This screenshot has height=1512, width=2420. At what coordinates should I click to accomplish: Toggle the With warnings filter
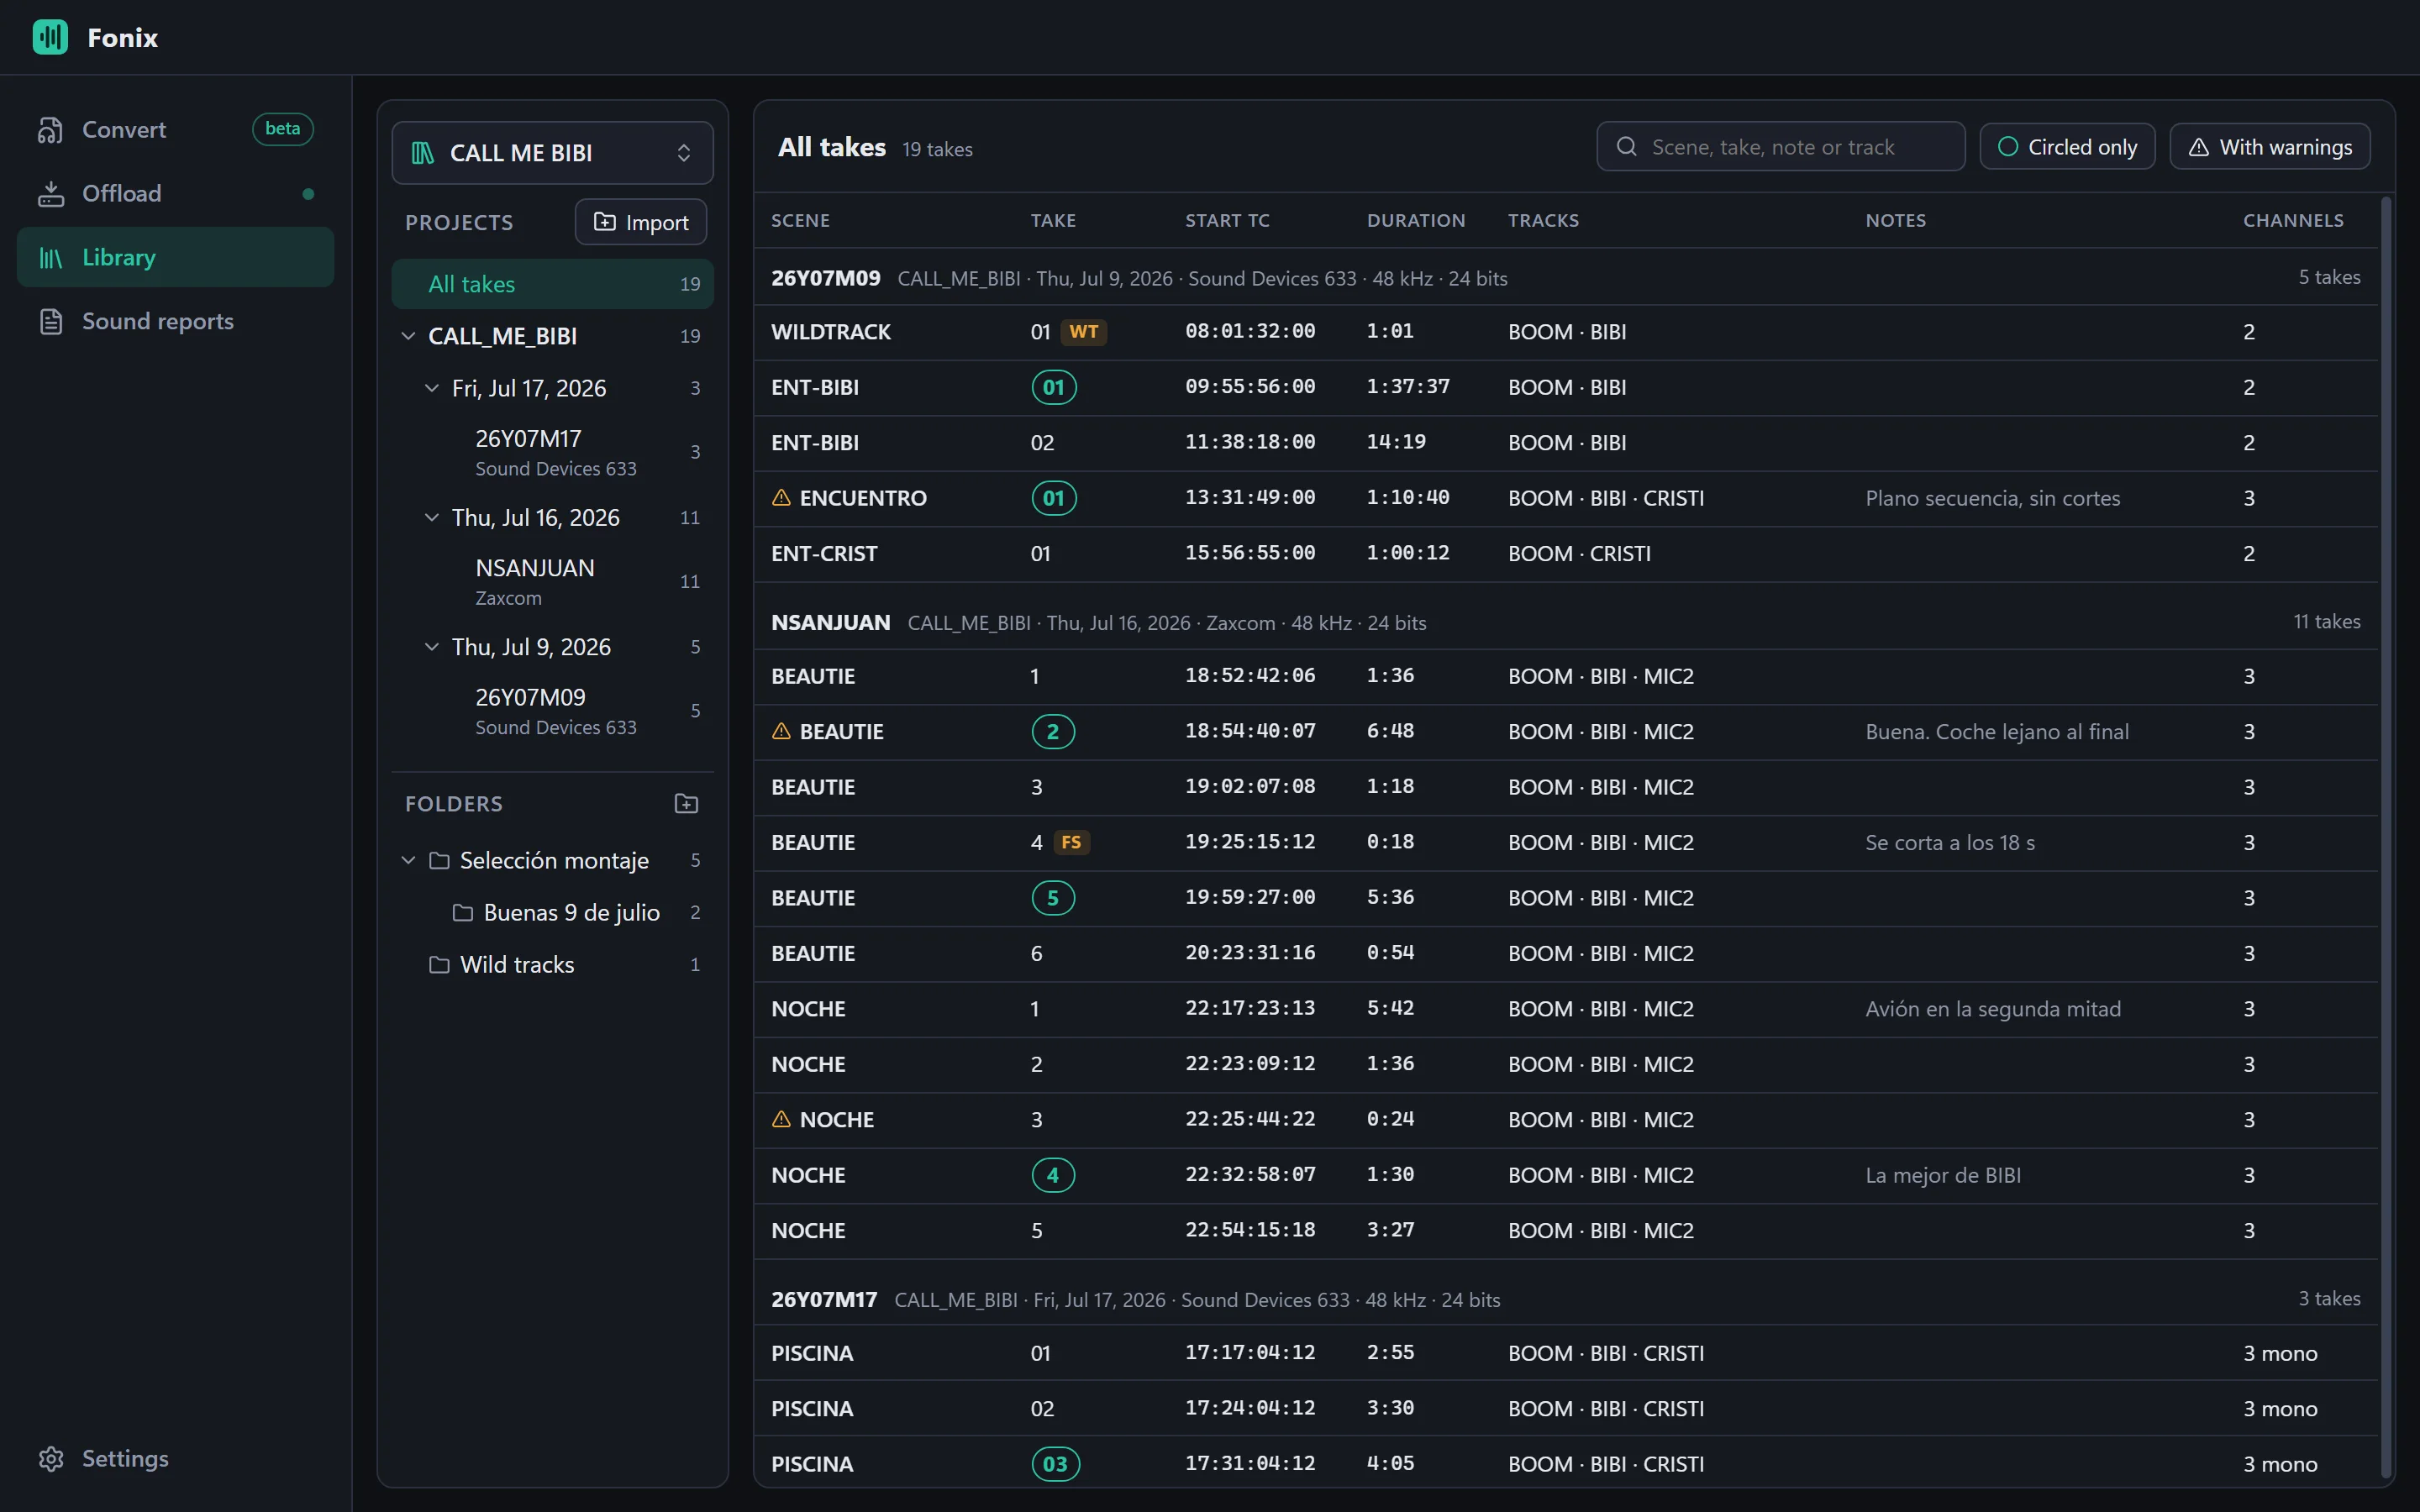[x=2270, y=147]
